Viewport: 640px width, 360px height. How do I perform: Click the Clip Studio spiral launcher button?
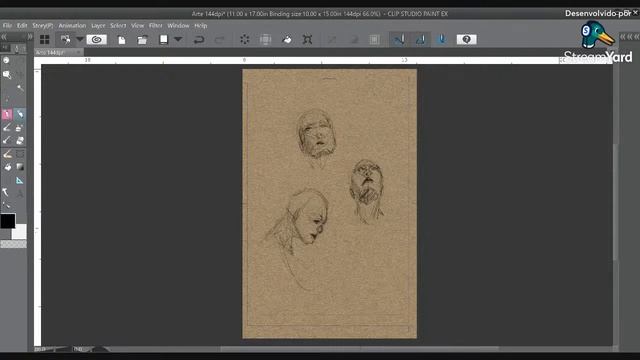[97, 39]
